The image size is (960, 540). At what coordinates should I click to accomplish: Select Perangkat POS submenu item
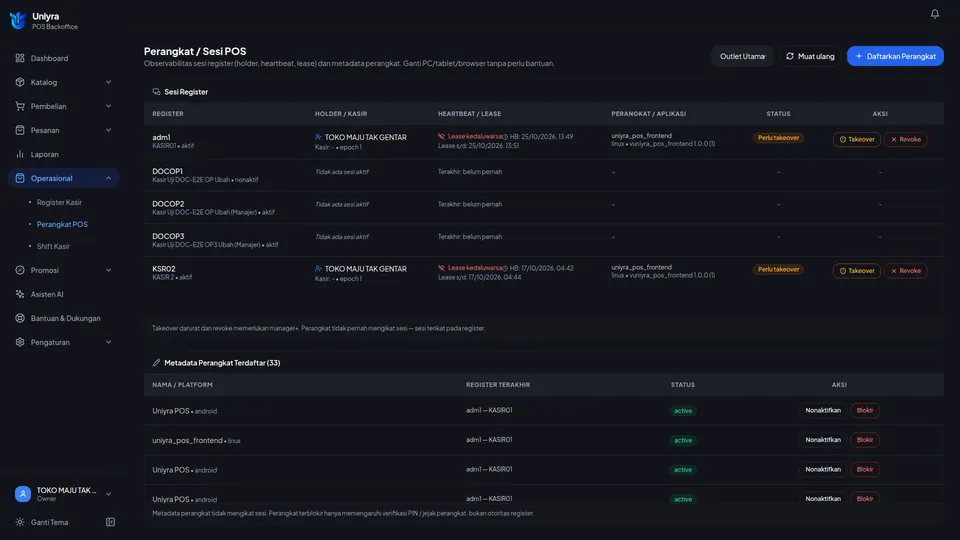coord(62,224)
